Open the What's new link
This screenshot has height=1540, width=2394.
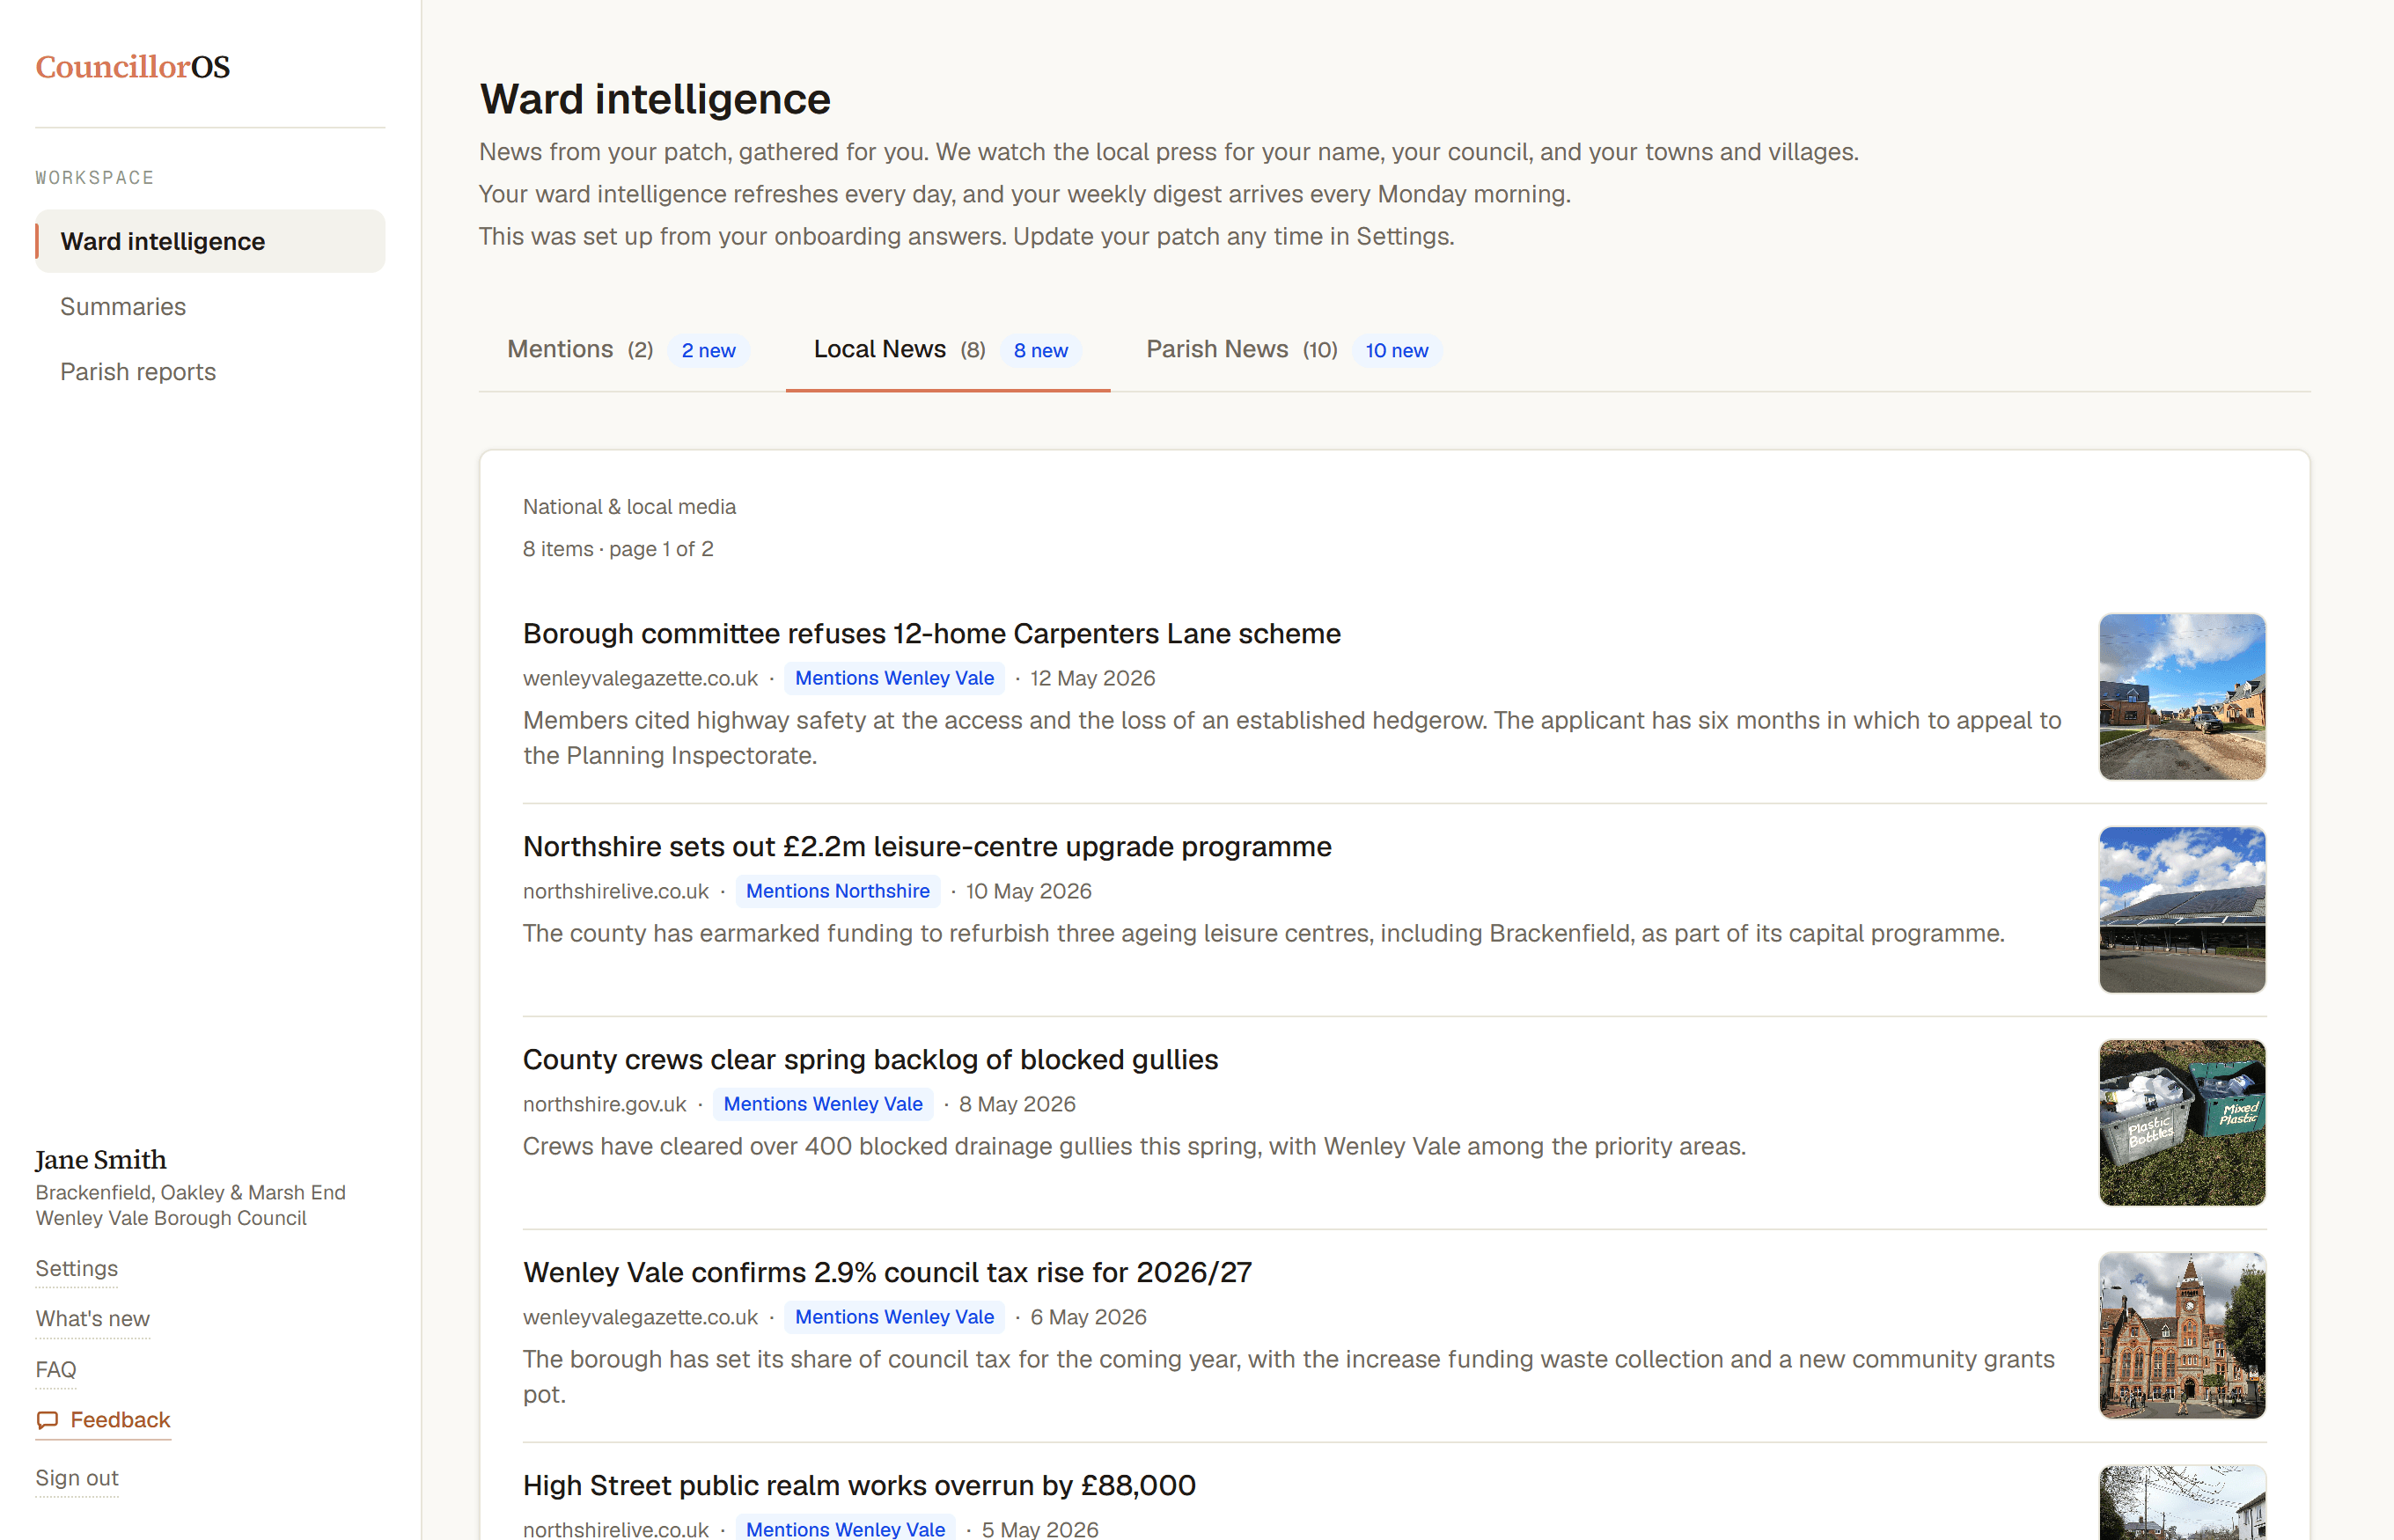click(93, 1319)
